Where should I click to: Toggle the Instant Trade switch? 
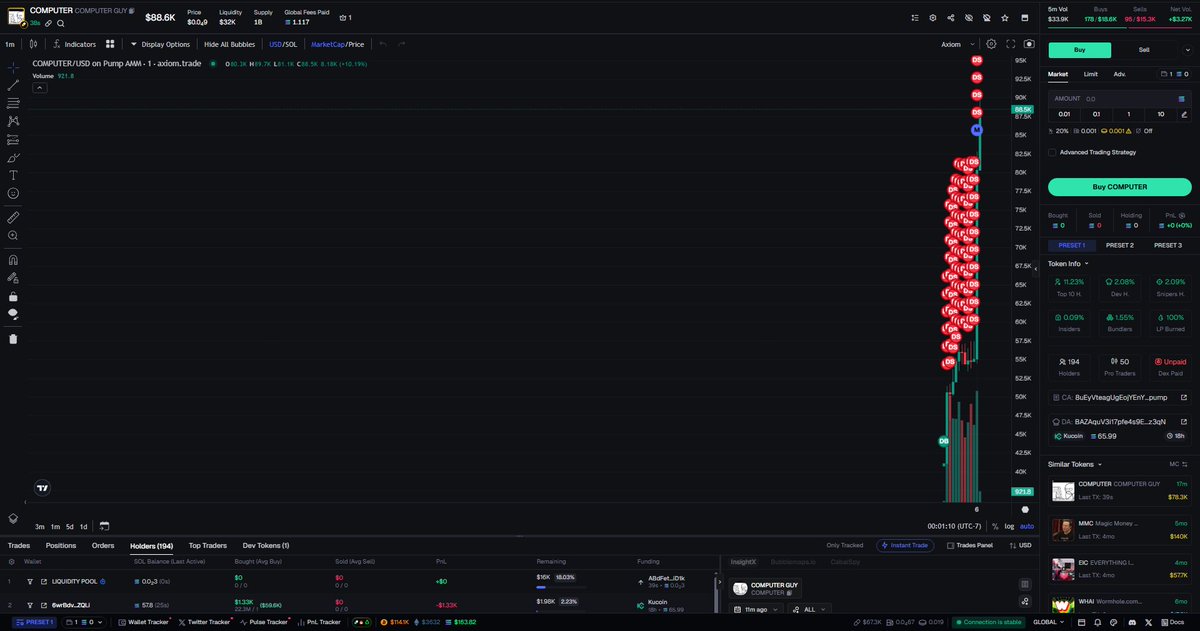pos(905,545)
